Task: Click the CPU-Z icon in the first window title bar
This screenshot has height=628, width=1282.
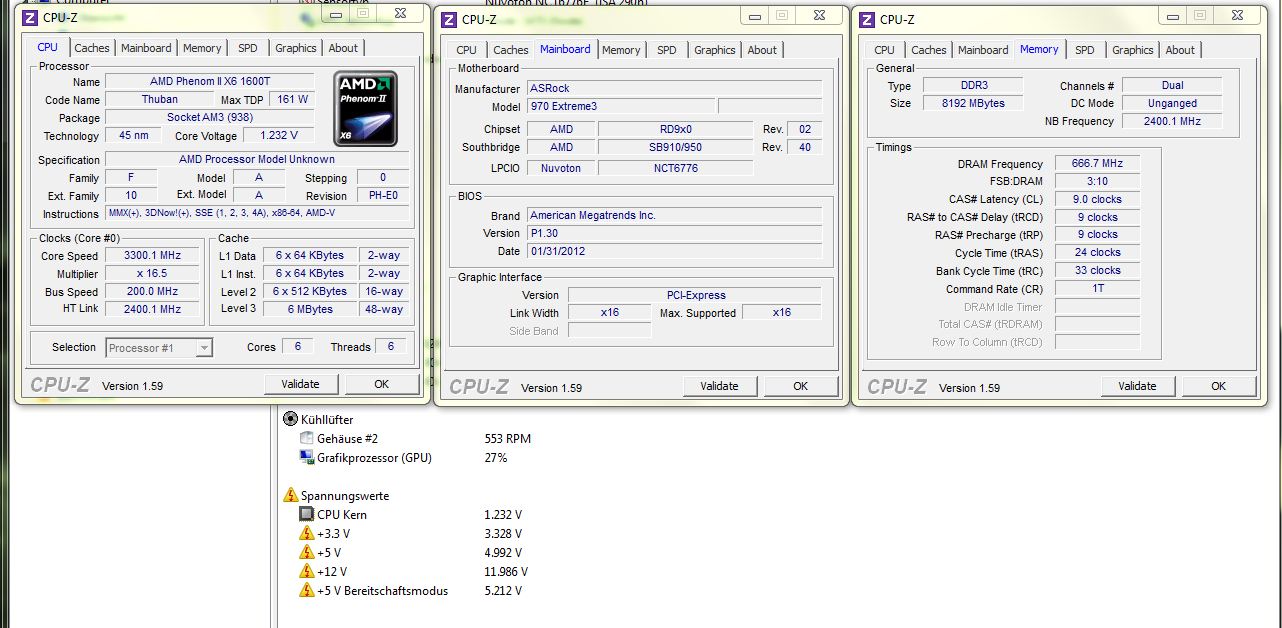Action: point(30,17)
